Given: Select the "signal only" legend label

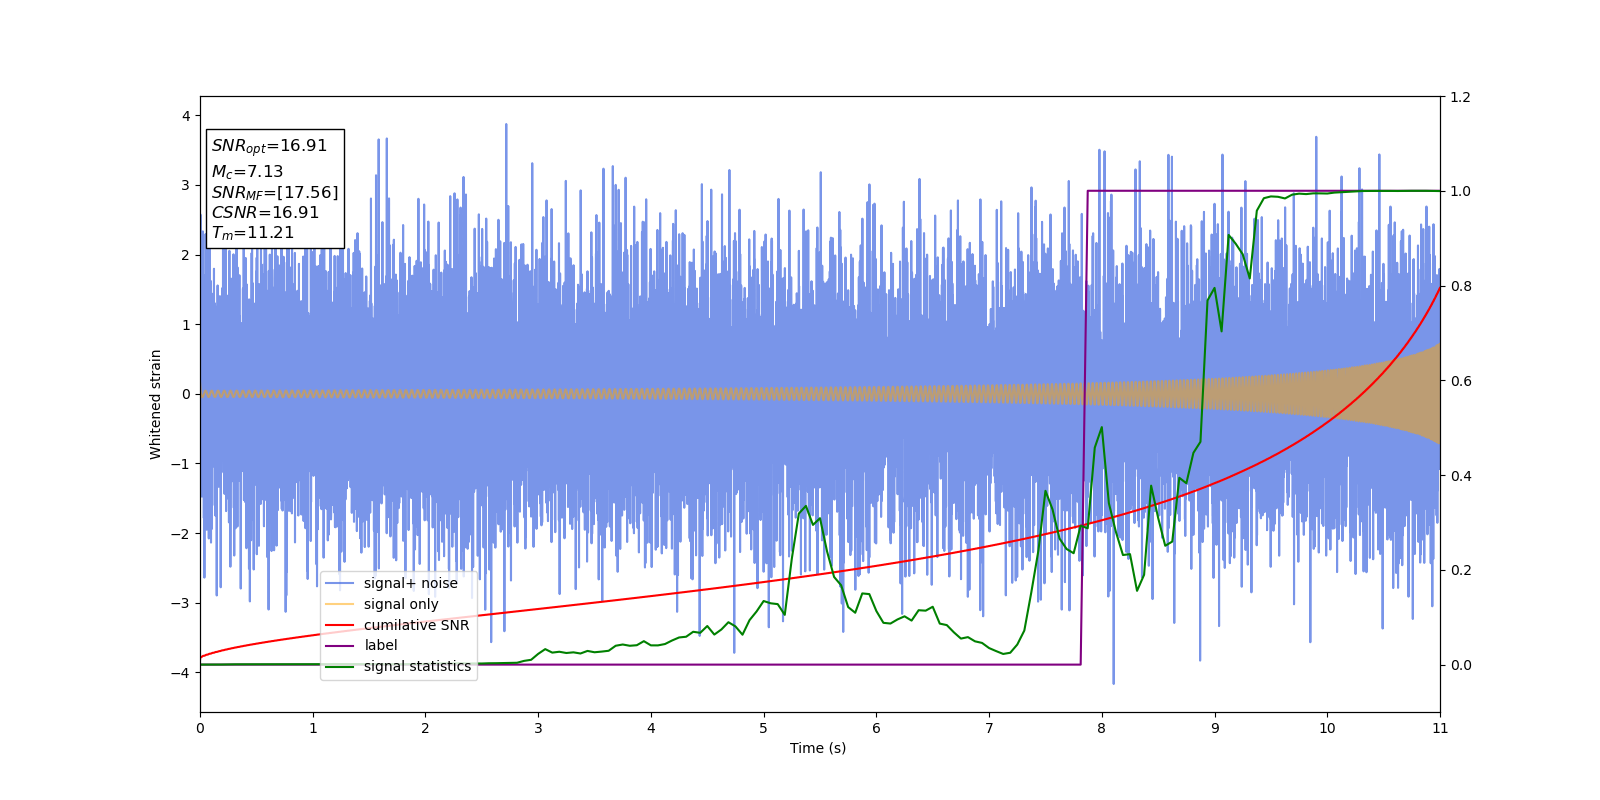Looking at the screenshot, I should pos(401,604).
